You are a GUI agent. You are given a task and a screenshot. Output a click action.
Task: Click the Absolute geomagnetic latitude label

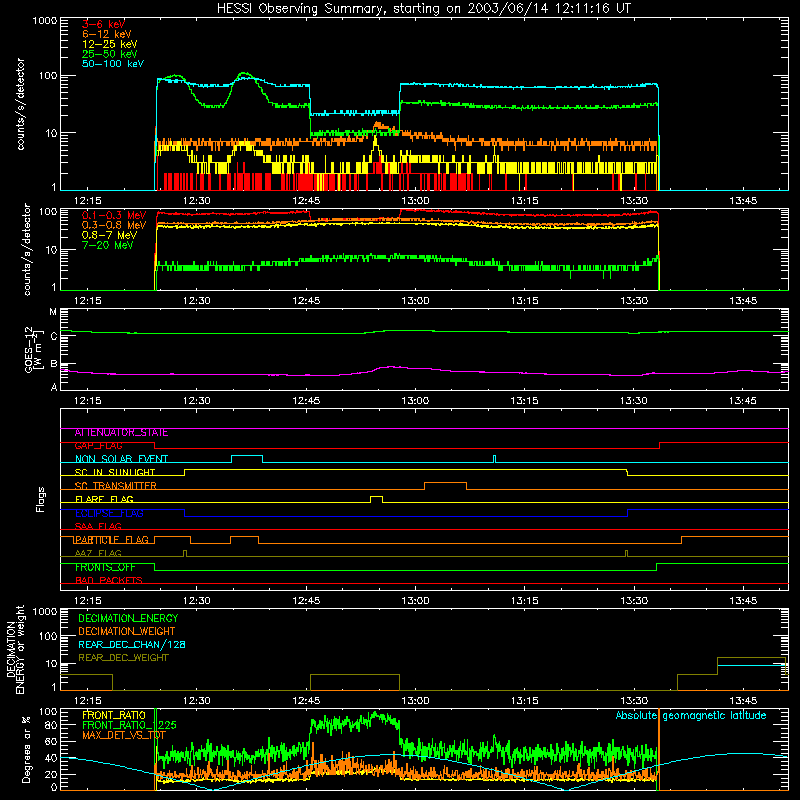691,716
